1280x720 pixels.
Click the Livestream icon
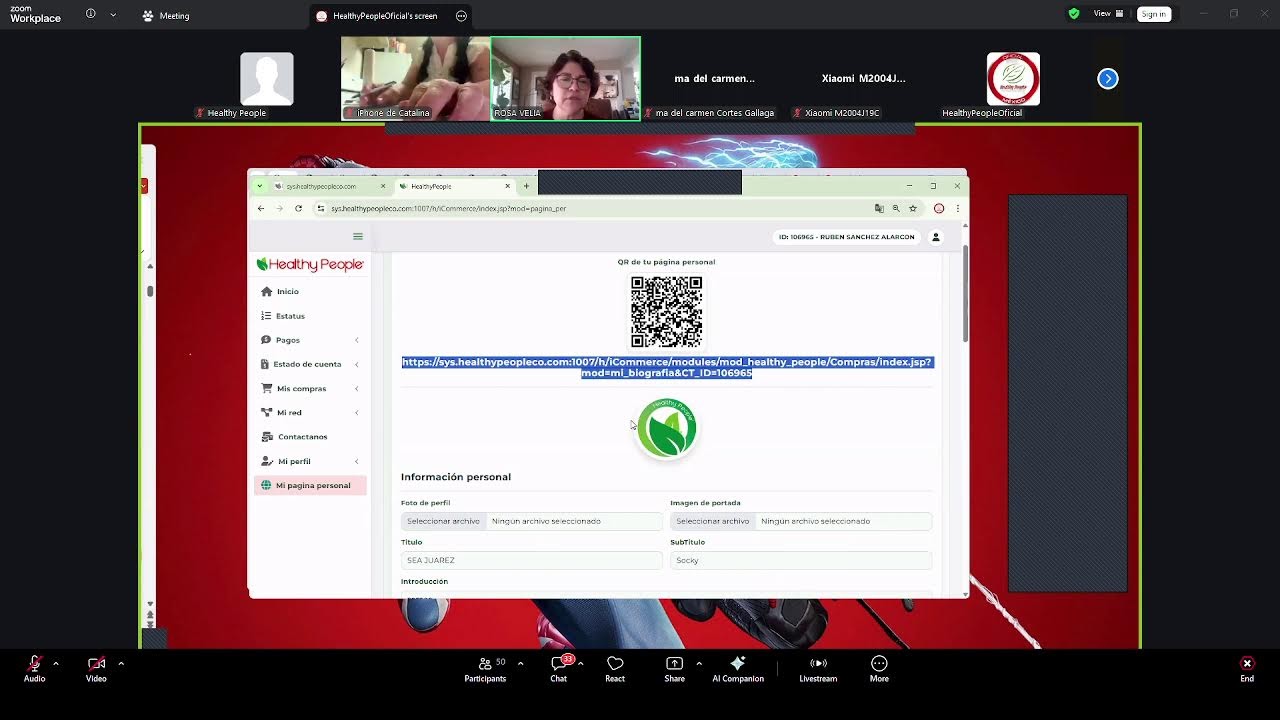(x=818, y=663)
